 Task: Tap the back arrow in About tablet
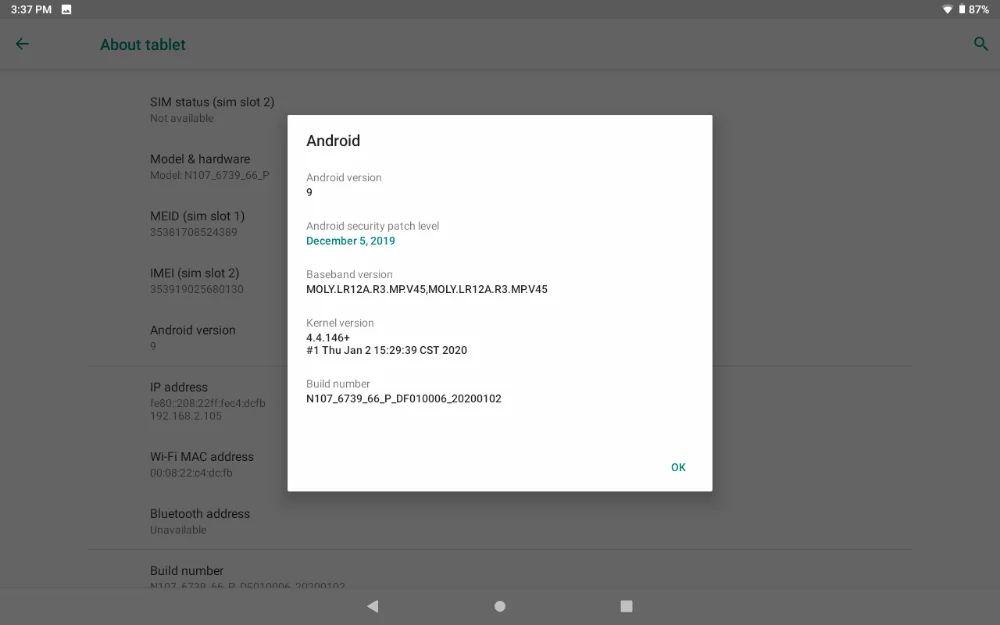(x=22, y=44)
